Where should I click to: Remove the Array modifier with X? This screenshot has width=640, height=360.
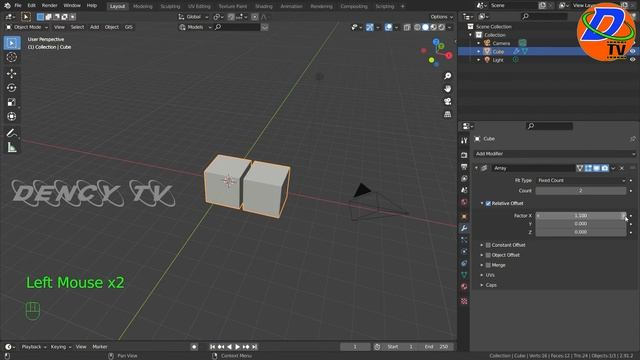click(622, 168)
